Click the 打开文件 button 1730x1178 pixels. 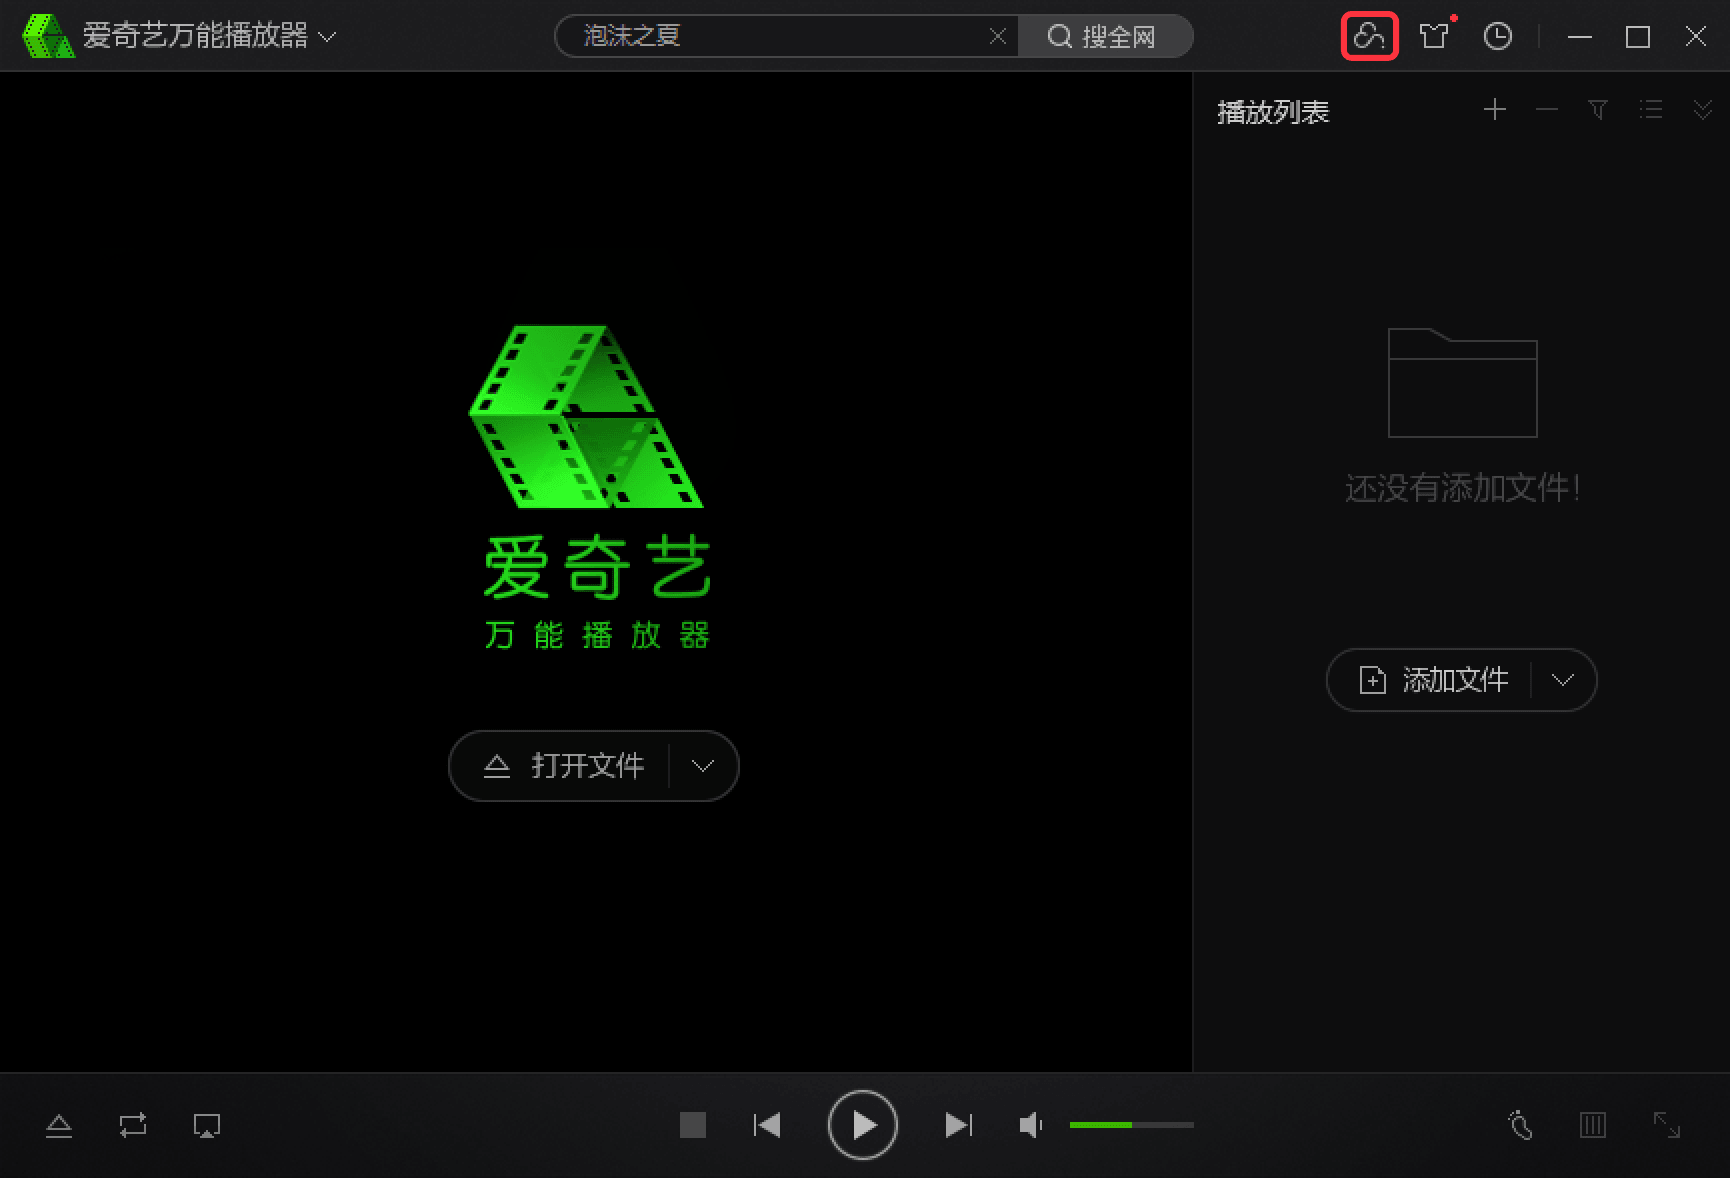point(563,766)
